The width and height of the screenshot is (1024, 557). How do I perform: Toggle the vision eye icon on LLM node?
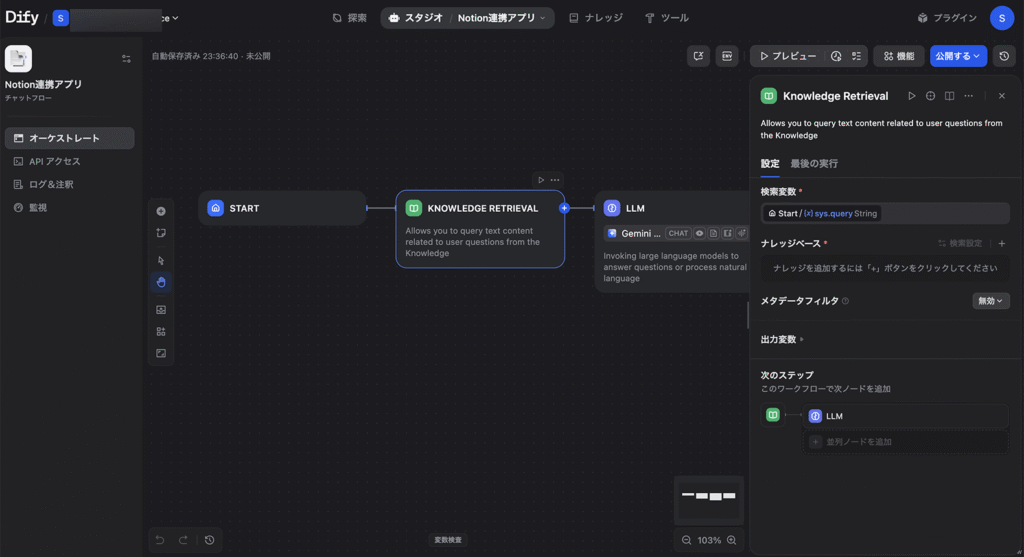tap(700, 233)
